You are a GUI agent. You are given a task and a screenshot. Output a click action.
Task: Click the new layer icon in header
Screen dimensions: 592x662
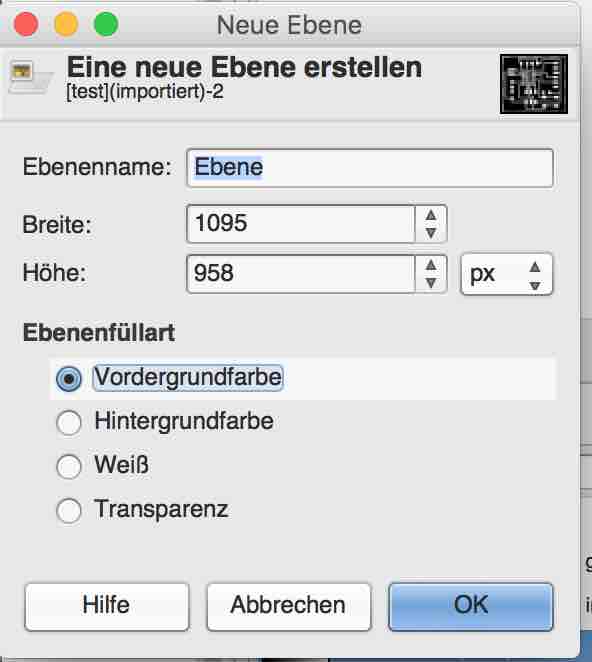click(x=30, y=77)
